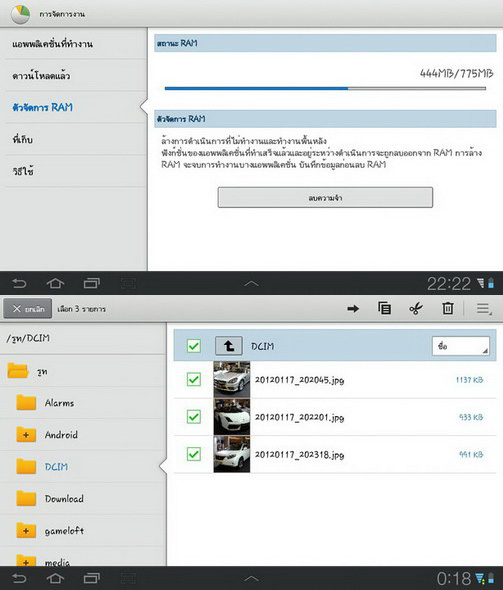This screenshot has width=503, height=590.
Task: Toggle the select-all checkbox in DCIM header
Action: click(x=194, y=346)
